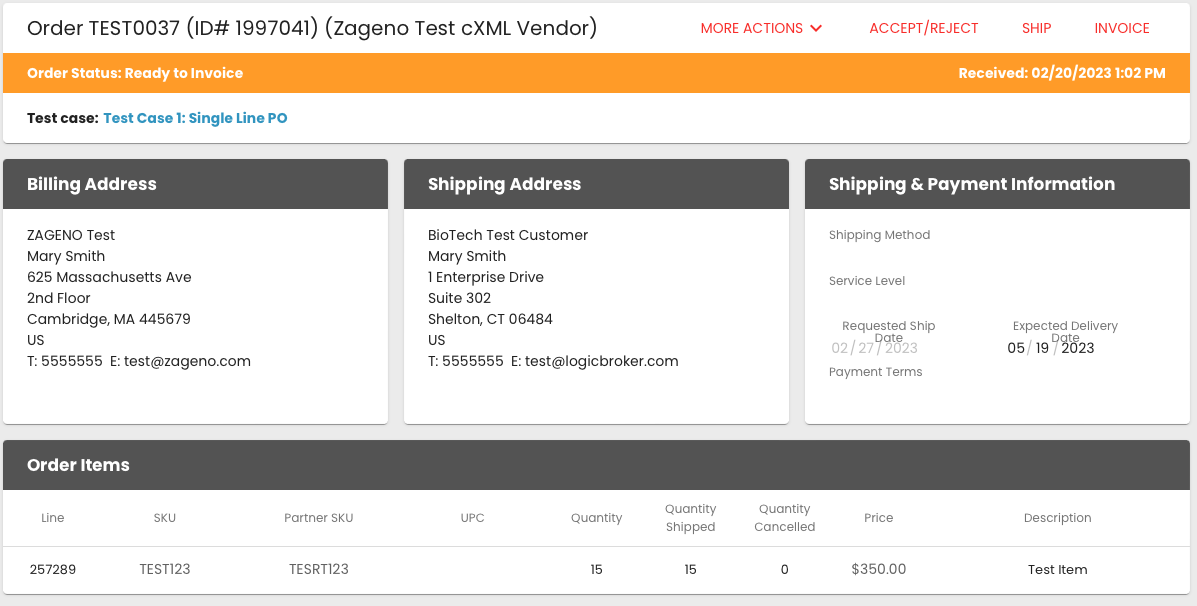Select order line 257289 in the table

53,570
